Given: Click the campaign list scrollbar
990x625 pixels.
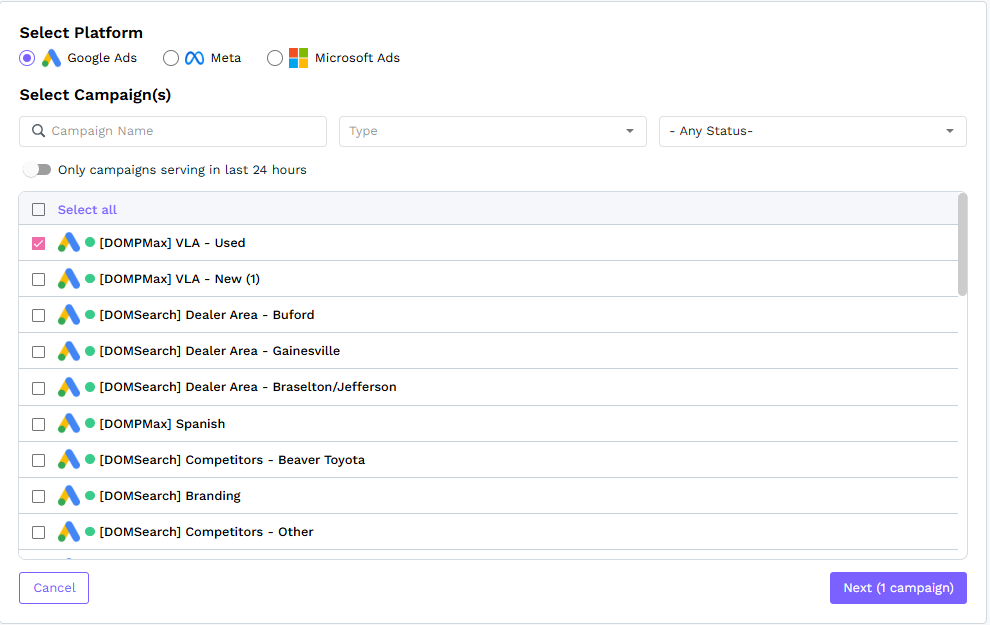Looking at the screenshot, I should 962,245.
